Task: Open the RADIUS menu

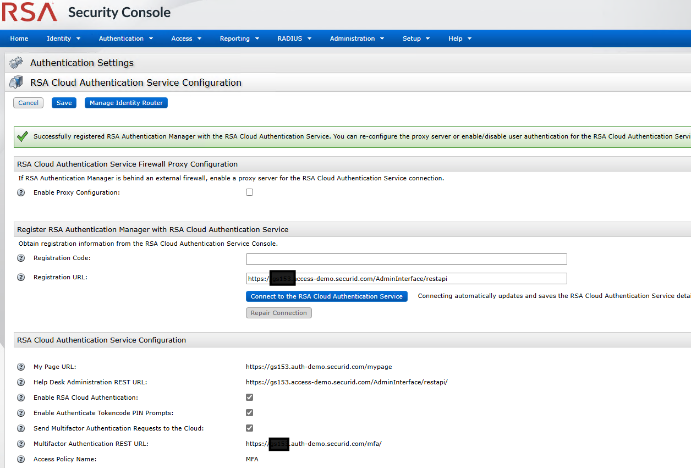Action: pos(294,38)
